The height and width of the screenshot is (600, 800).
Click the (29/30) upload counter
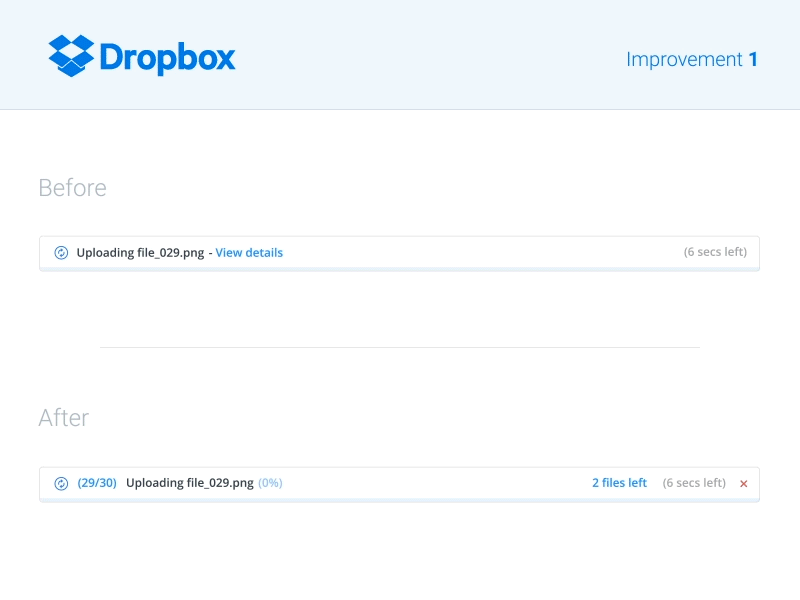click(97, 483)
